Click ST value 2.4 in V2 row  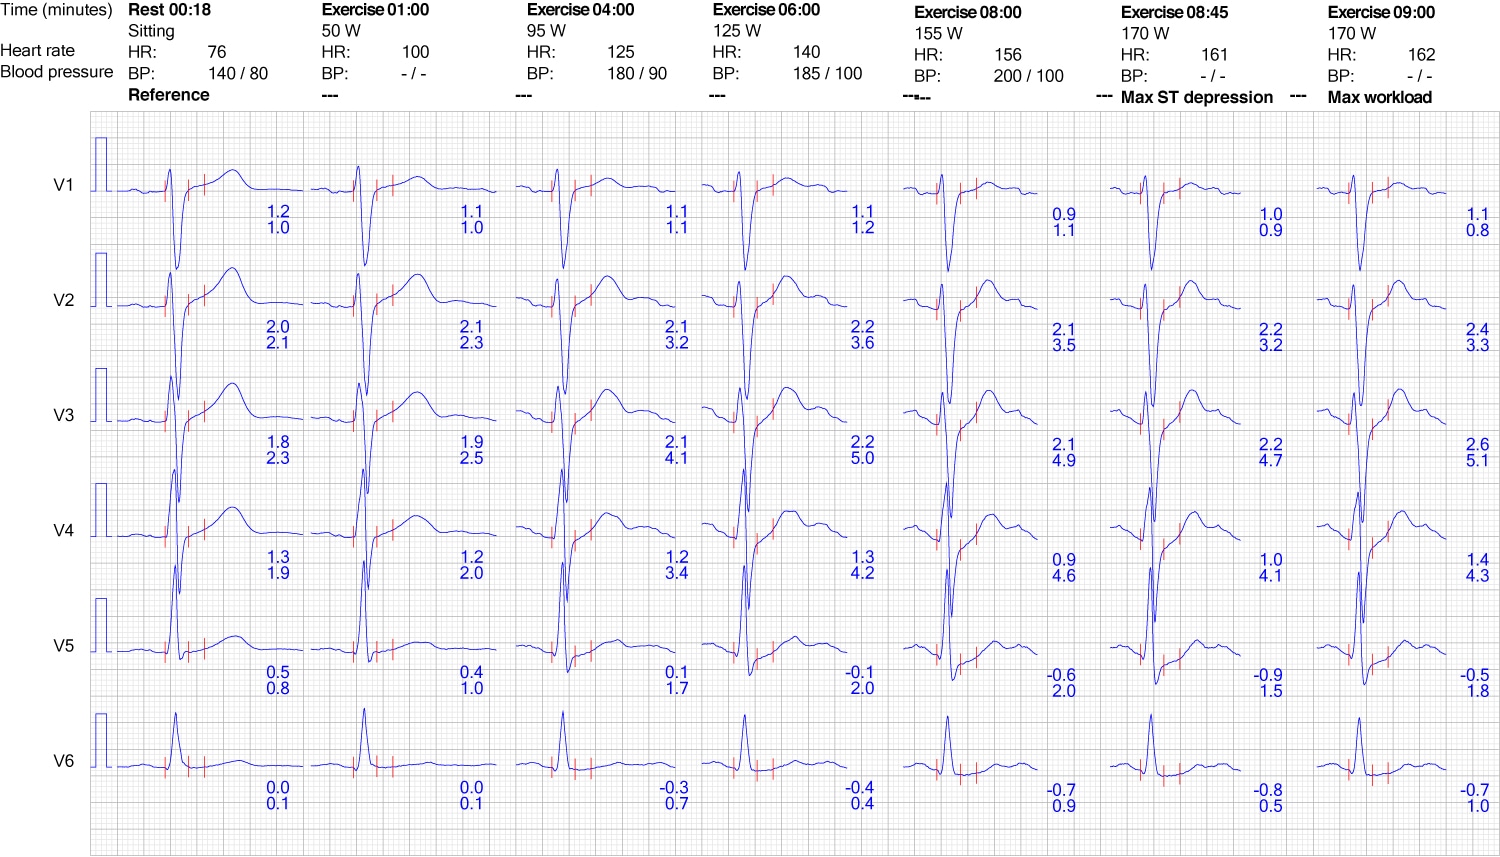1477,329
